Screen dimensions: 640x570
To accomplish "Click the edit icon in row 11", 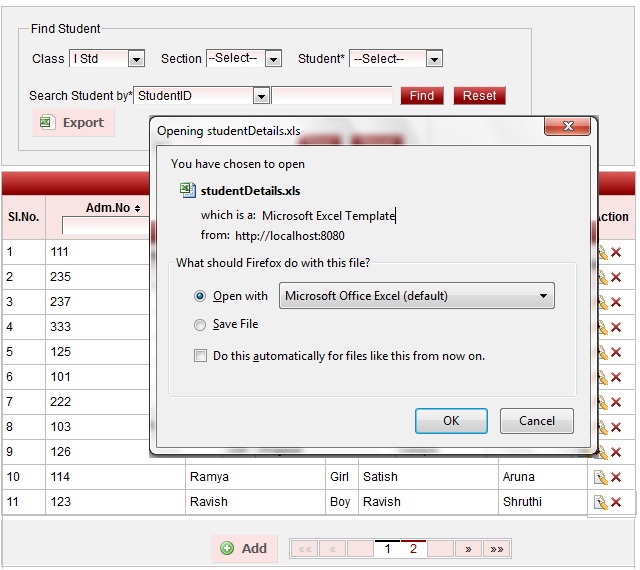I will click(601, 502).
